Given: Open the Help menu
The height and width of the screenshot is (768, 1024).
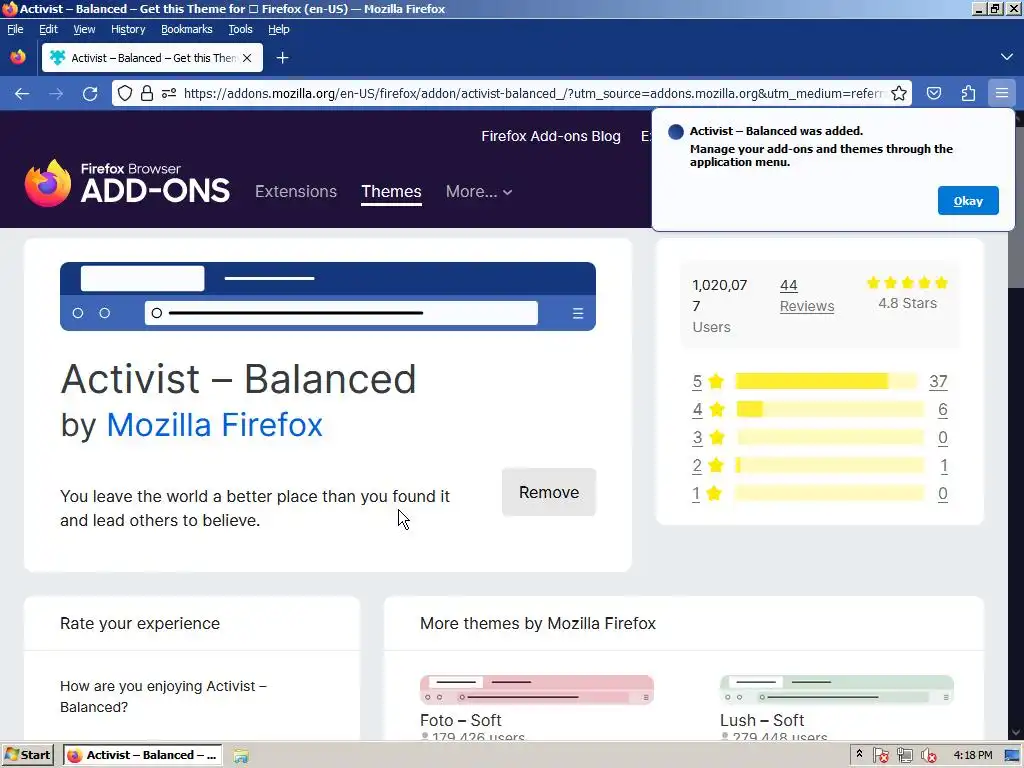Looking at the screenshot, I should tap(279, 29).
